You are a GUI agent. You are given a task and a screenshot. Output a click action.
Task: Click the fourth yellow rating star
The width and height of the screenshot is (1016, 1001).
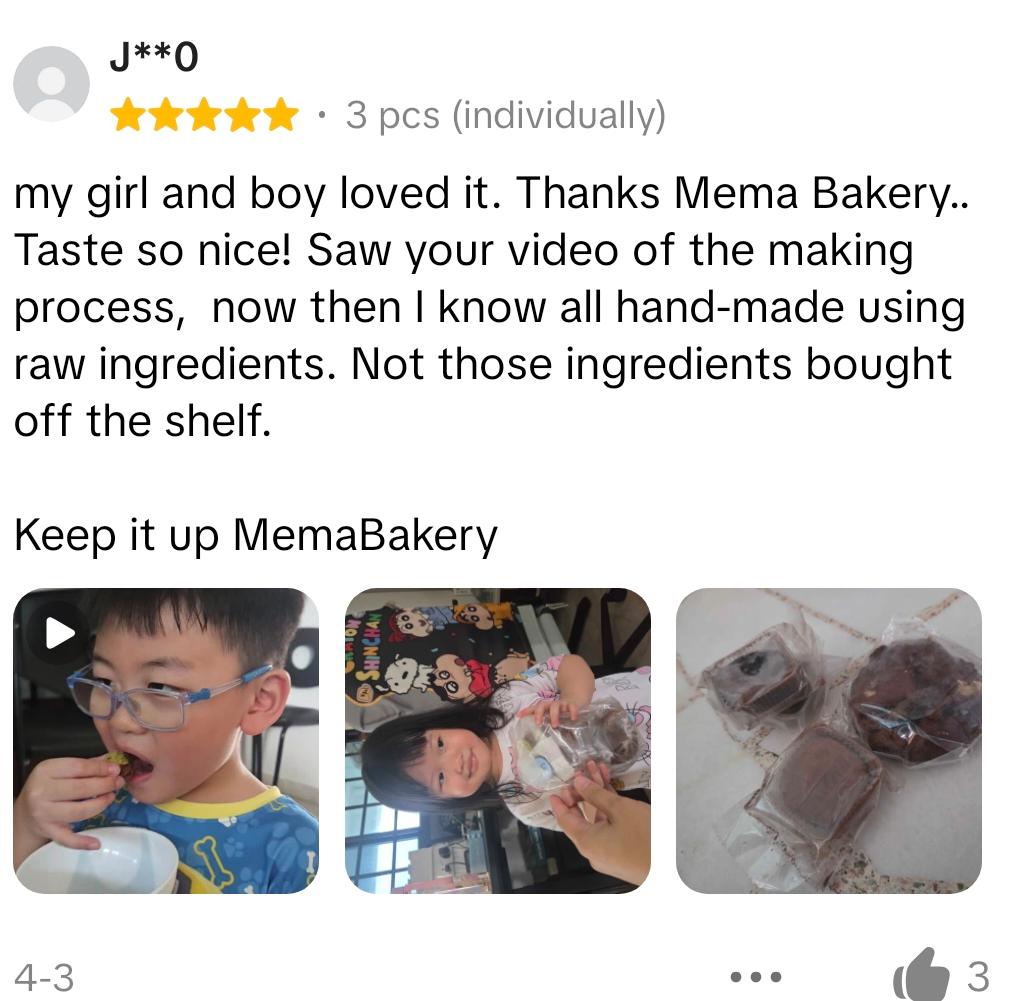[242, 115]
